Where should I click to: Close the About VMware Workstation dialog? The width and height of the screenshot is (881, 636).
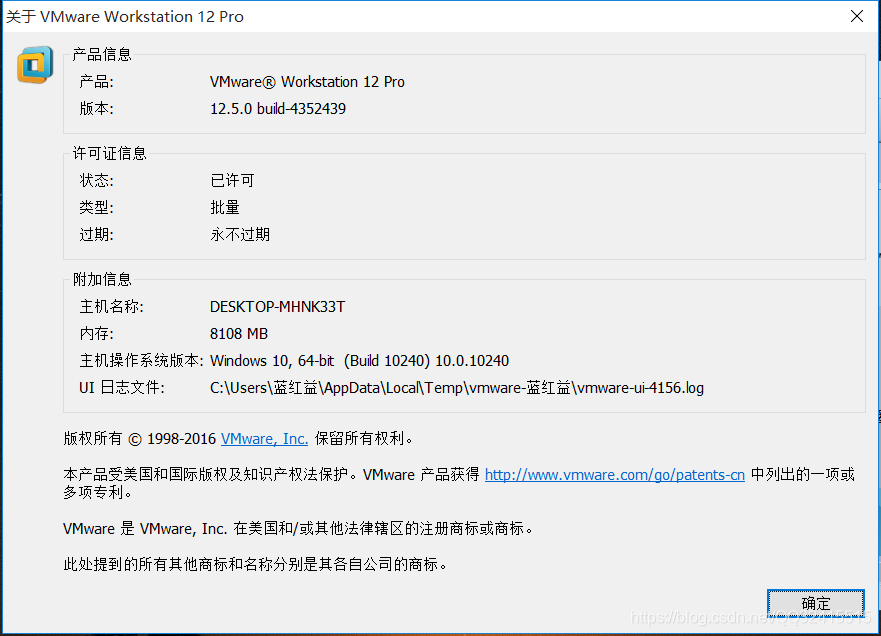(x=857, y=16)
